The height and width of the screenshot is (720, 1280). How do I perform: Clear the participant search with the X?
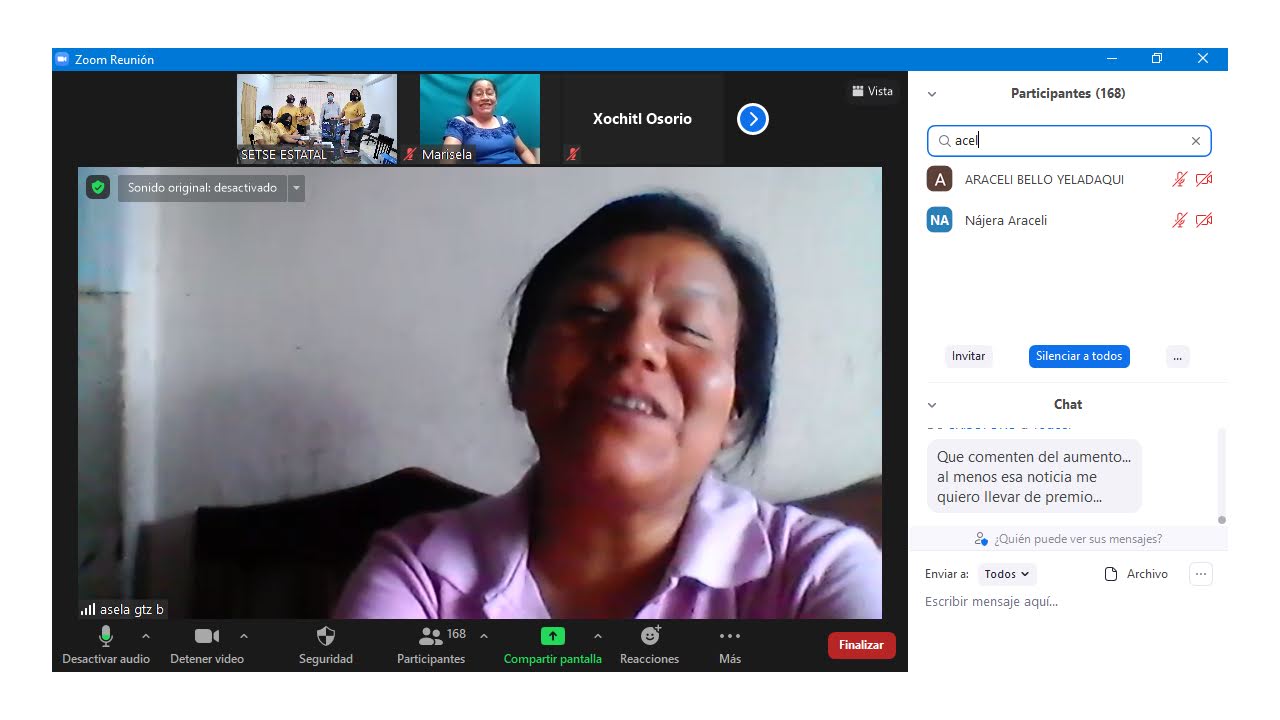[x=1196, y=141]
